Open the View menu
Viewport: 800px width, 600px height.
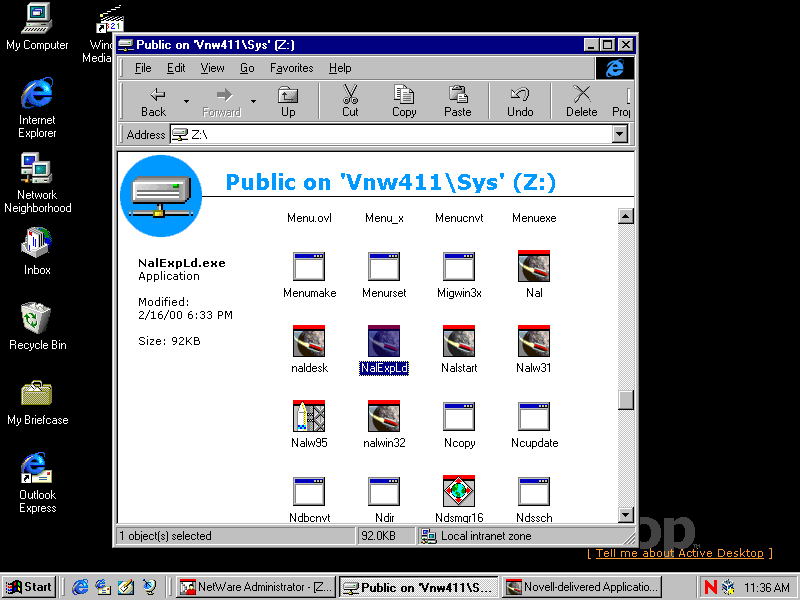[212, 68]
